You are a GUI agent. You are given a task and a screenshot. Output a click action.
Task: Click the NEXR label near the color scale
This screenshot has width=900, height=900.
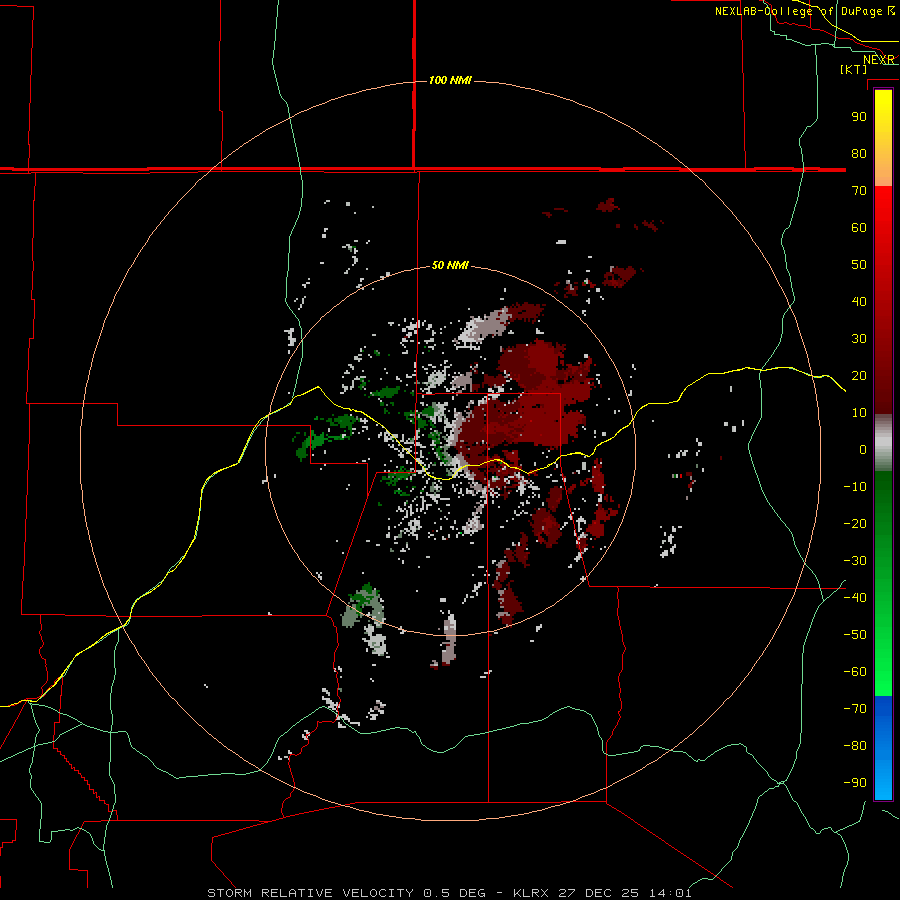[x=879, y=60]
